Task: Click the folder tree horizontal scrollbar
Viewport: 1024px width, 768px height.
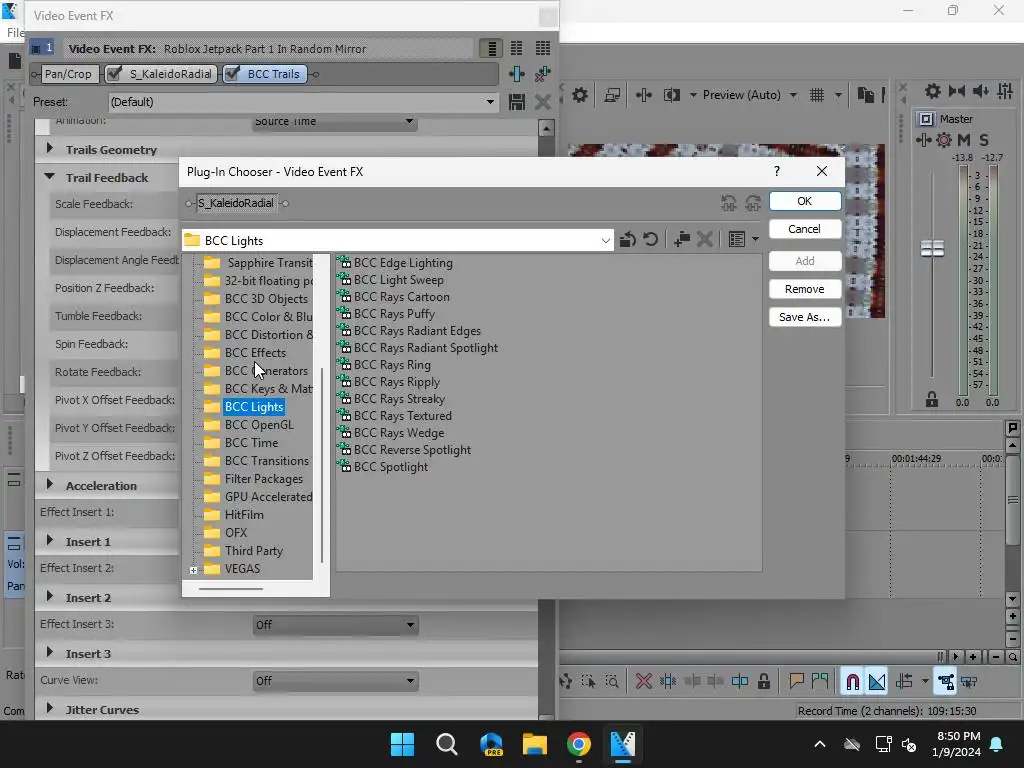Action: pos(231,588)
